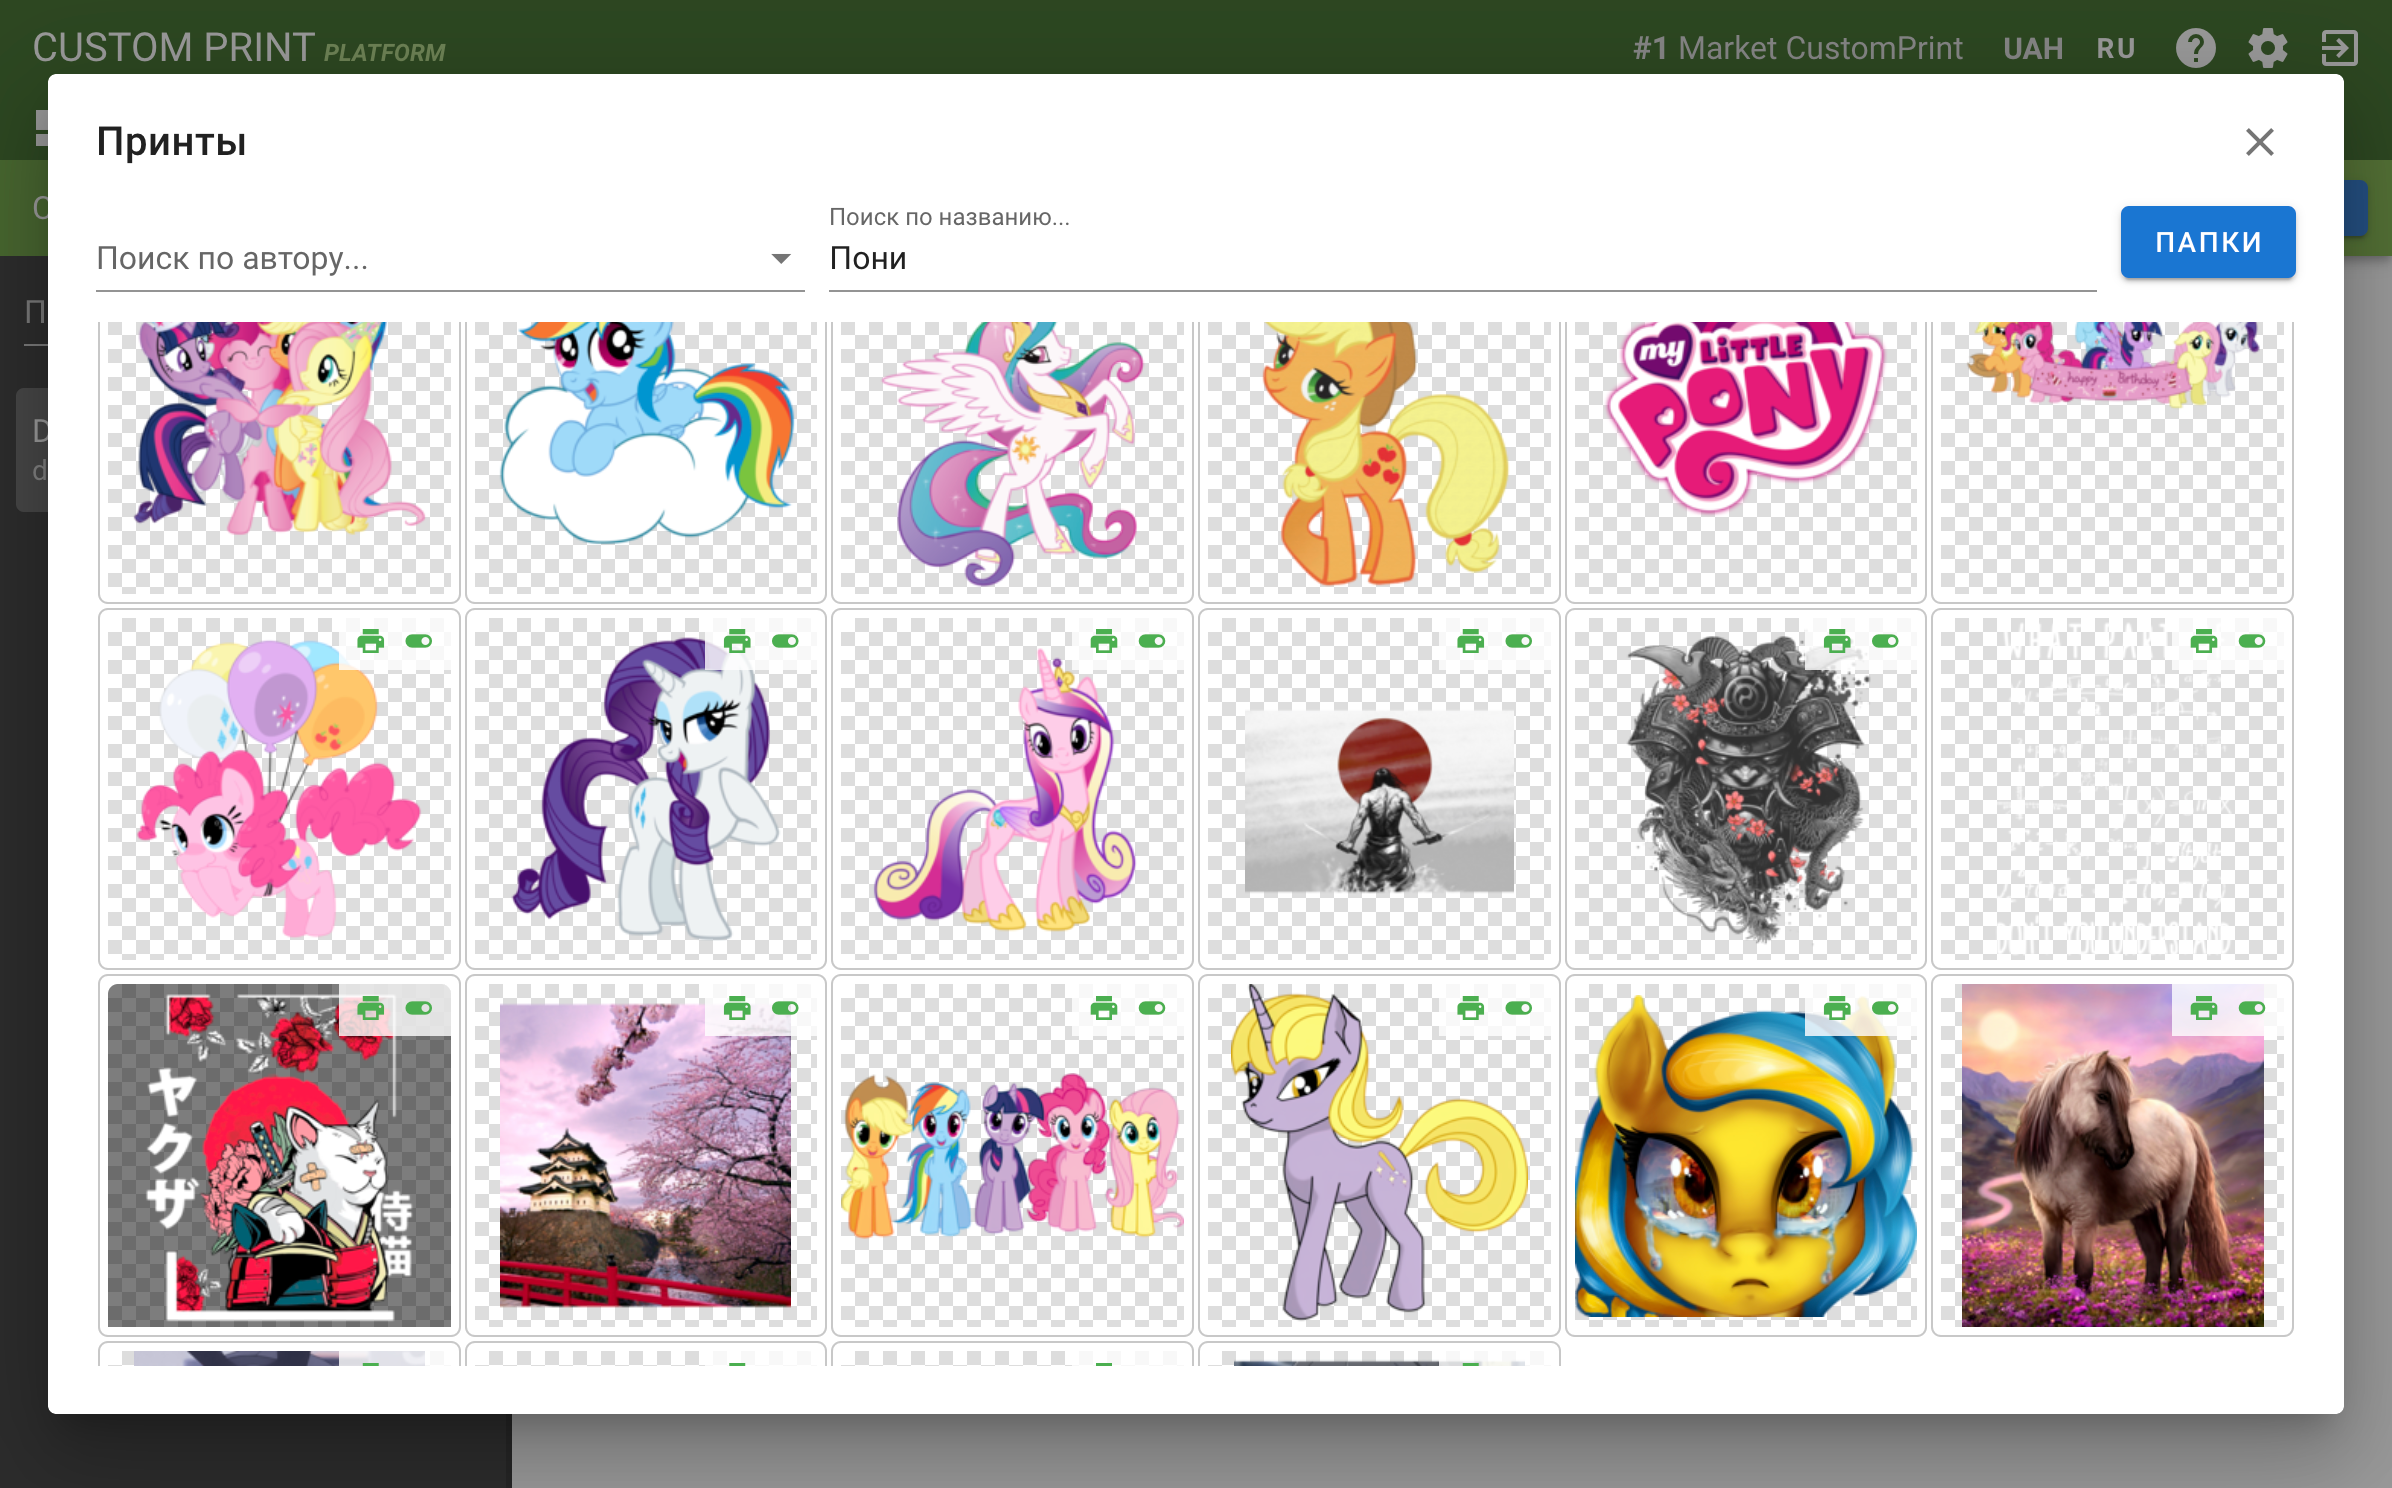This screenshot has height=1488, width=2392.
Task: Toggle switch on realistic horse meadow print
Action: [x=2252, y=1008]
